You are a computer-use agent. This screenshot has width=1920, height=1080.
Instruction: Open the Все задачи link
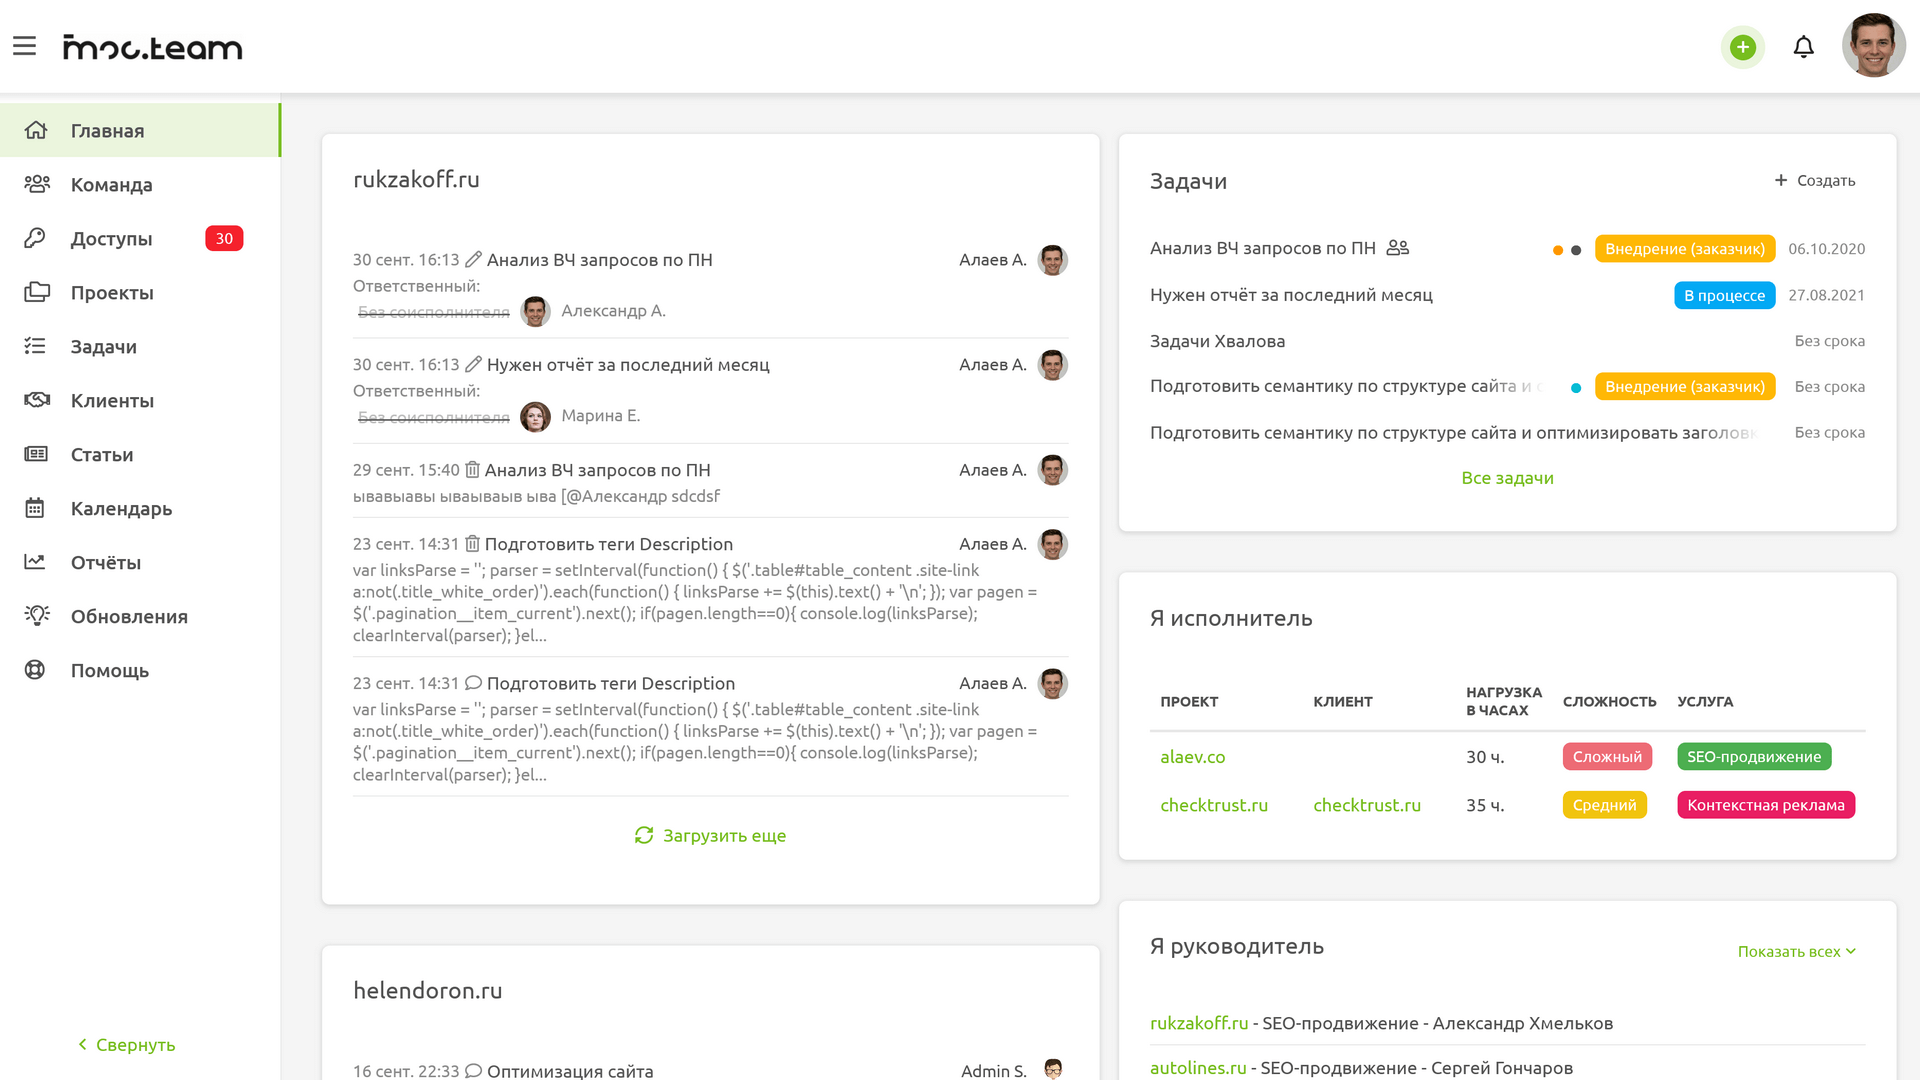point(1507,478)
